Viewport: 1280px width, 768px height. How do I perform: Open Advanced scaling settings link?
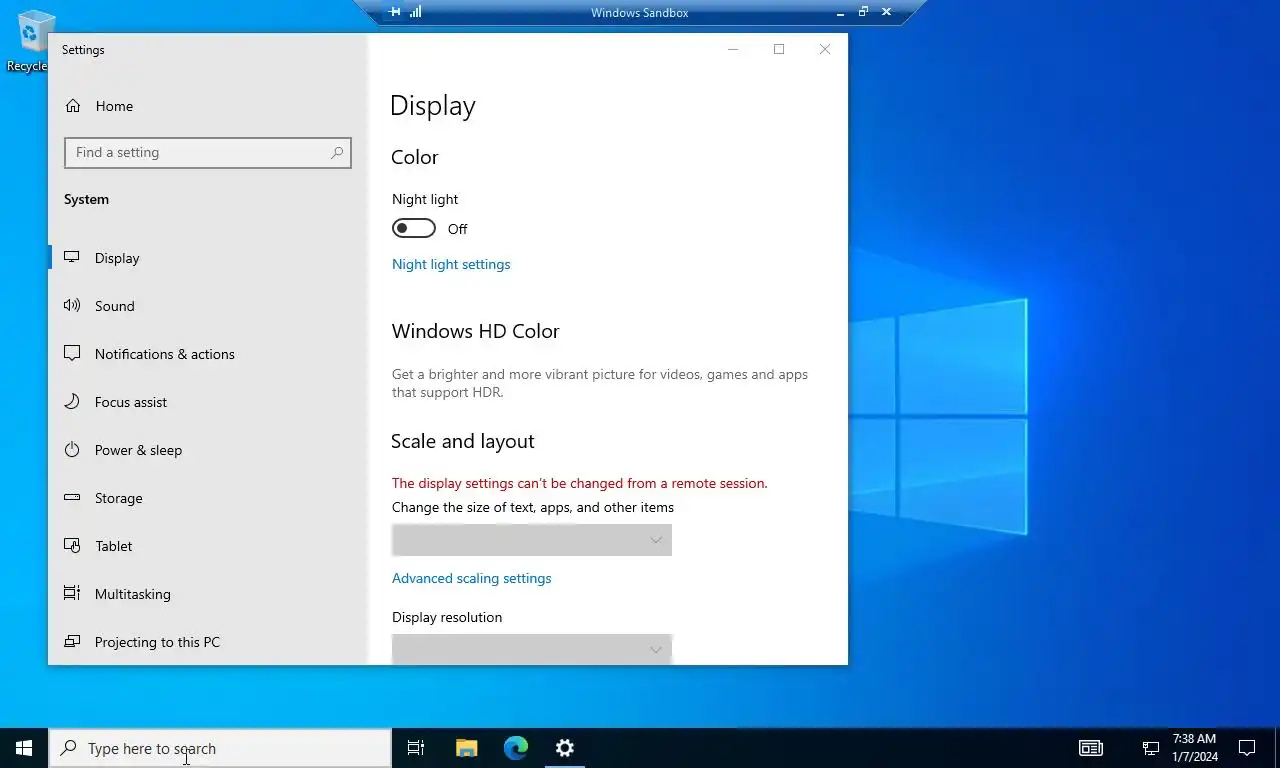472,578
